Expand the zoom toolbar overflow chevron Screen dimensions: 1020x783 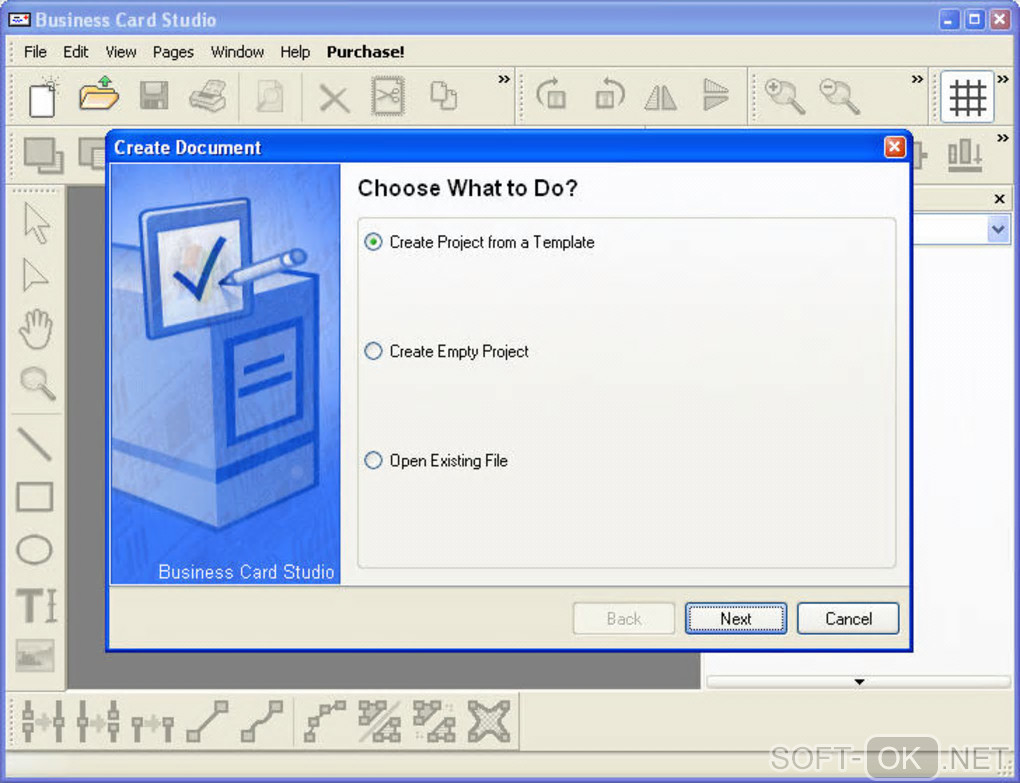coord(917,79)
